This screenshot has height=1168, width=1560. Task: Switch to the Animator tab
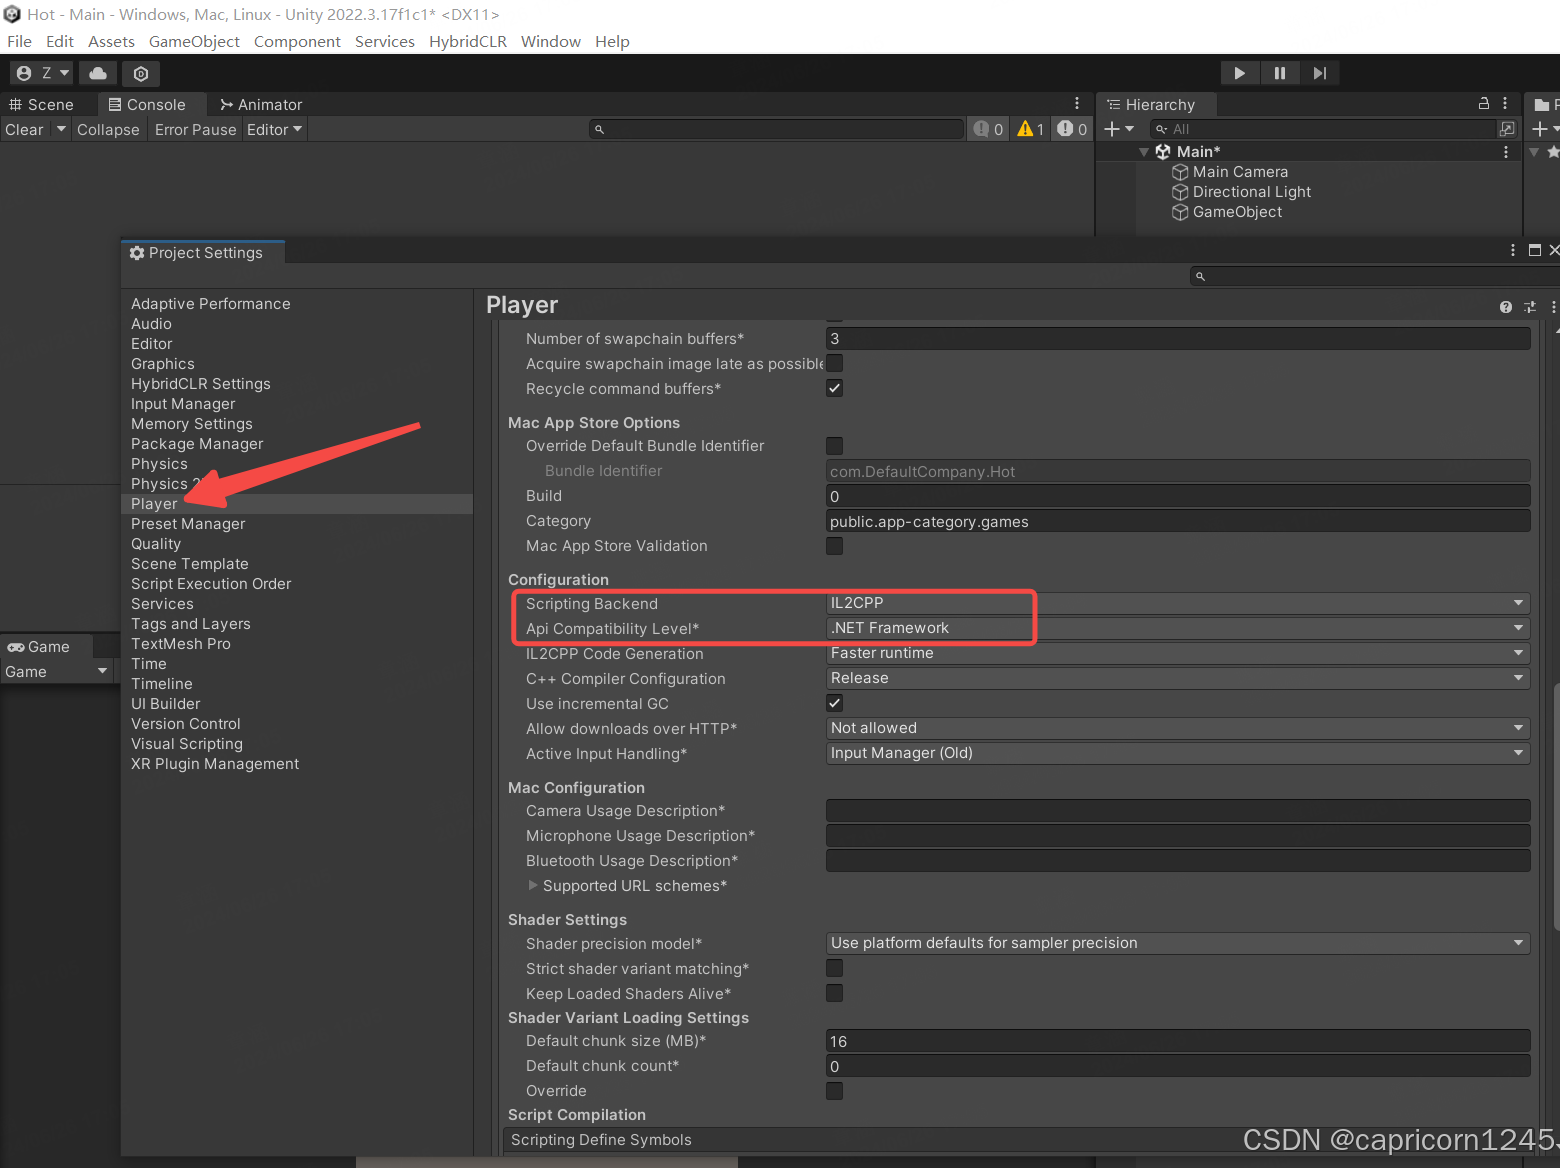coord(260,104)
